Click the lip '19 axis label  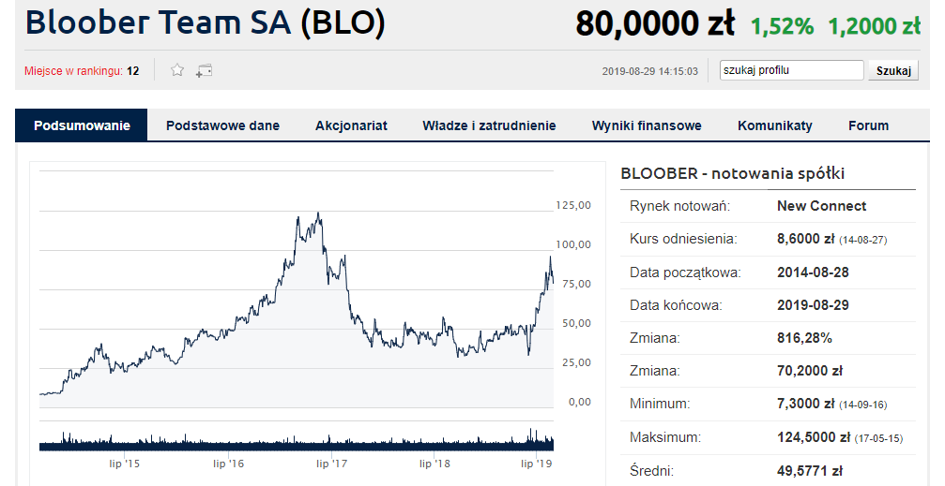[x=537, y=464]
